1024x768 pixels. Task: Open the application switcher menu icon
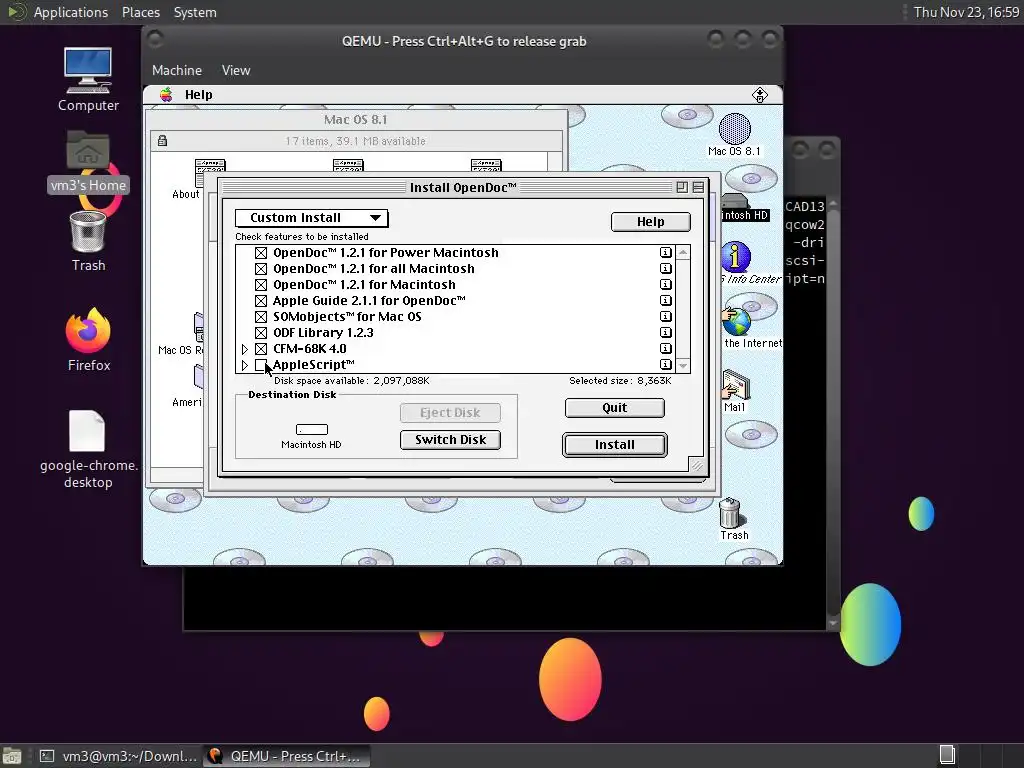(760, 95)
